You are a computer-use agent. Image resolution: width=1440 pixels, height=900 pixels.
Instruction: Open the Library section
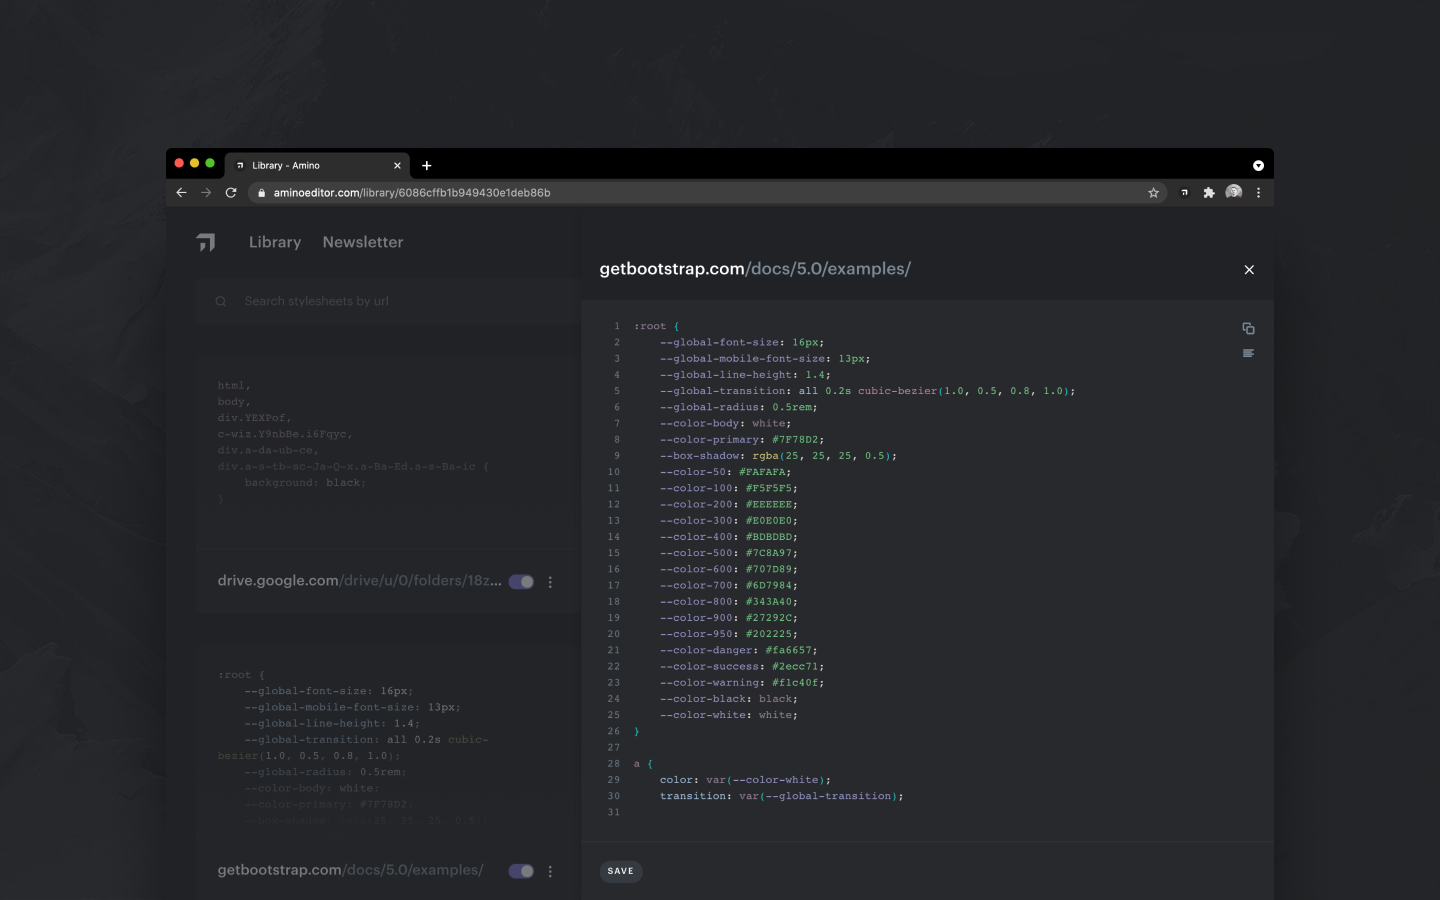click(275, 242)
